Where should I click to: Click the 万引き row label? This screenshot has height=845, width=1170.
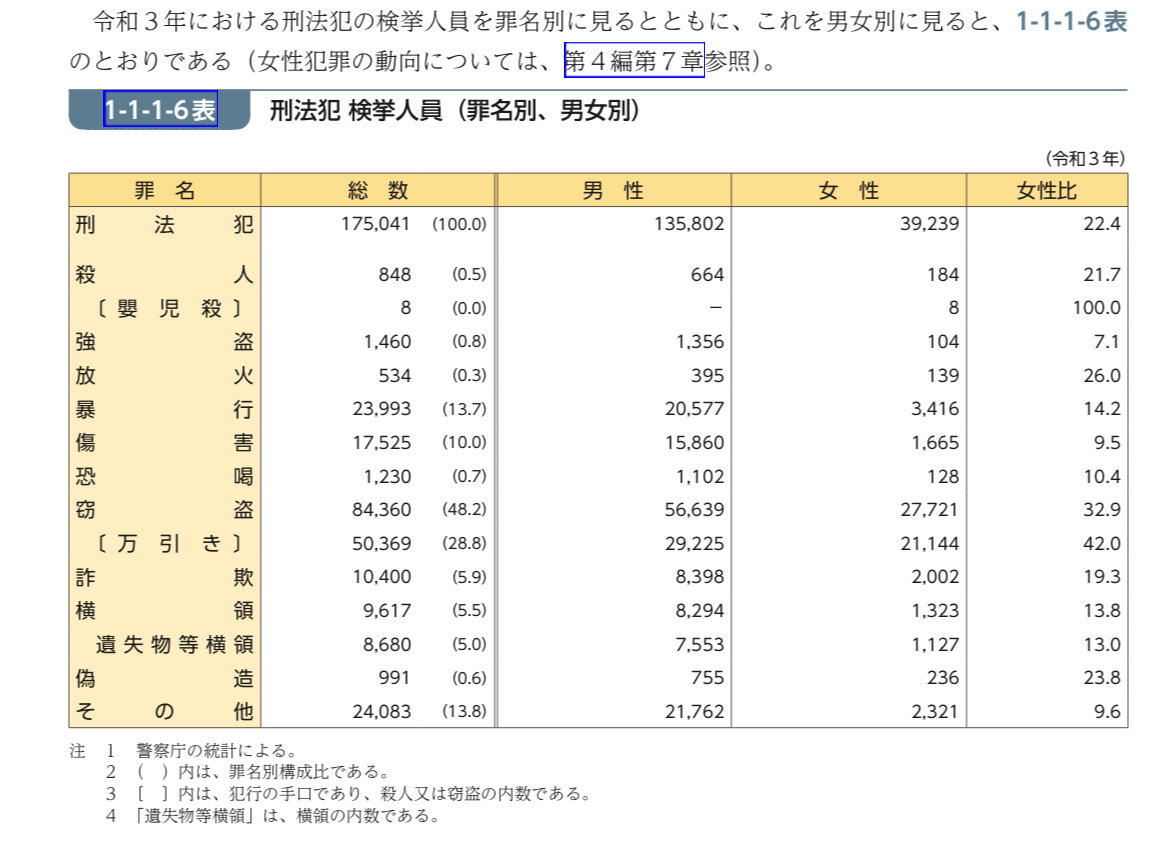coord(169,543)
